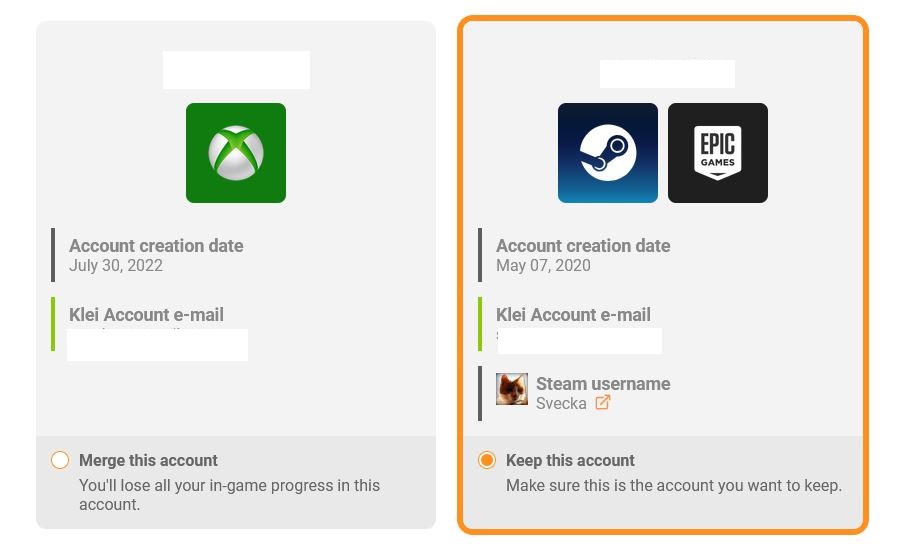Click the hidden e-mail in the Steam account card
The width and height of the screenshot is (906, 544).
[580, 340]
